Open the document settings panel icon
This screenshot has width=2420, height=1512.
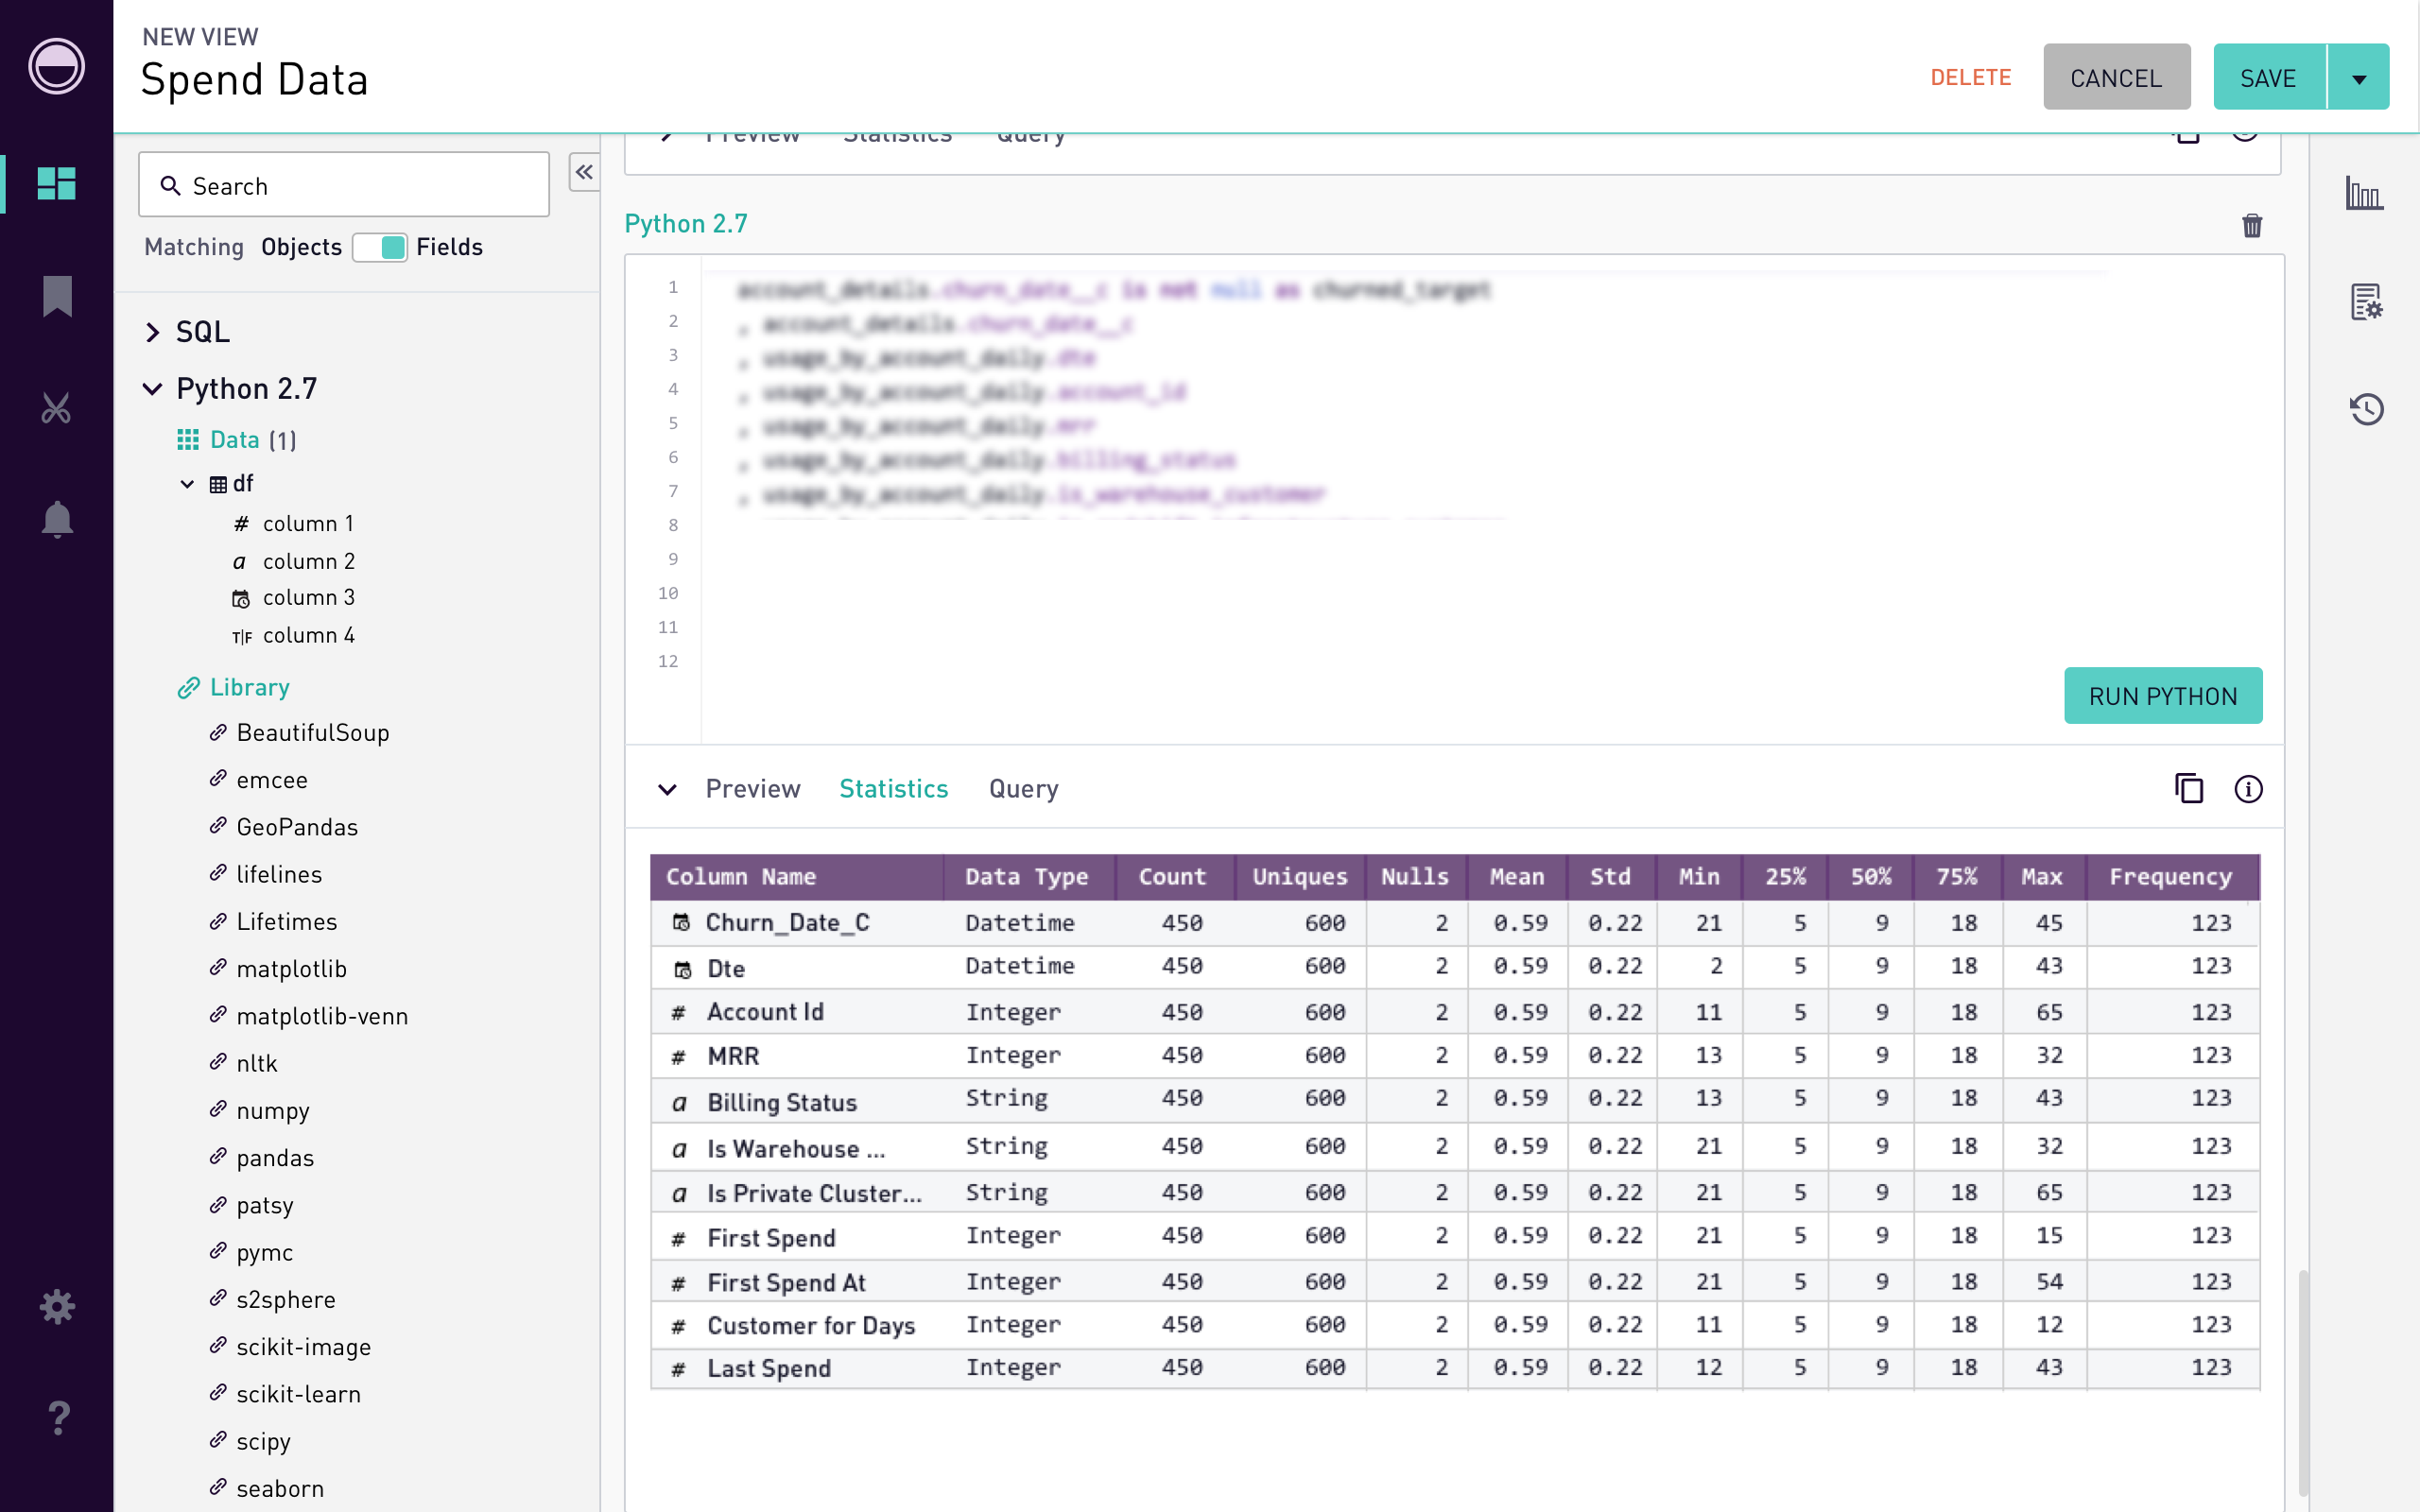[x=2366, y=301]
